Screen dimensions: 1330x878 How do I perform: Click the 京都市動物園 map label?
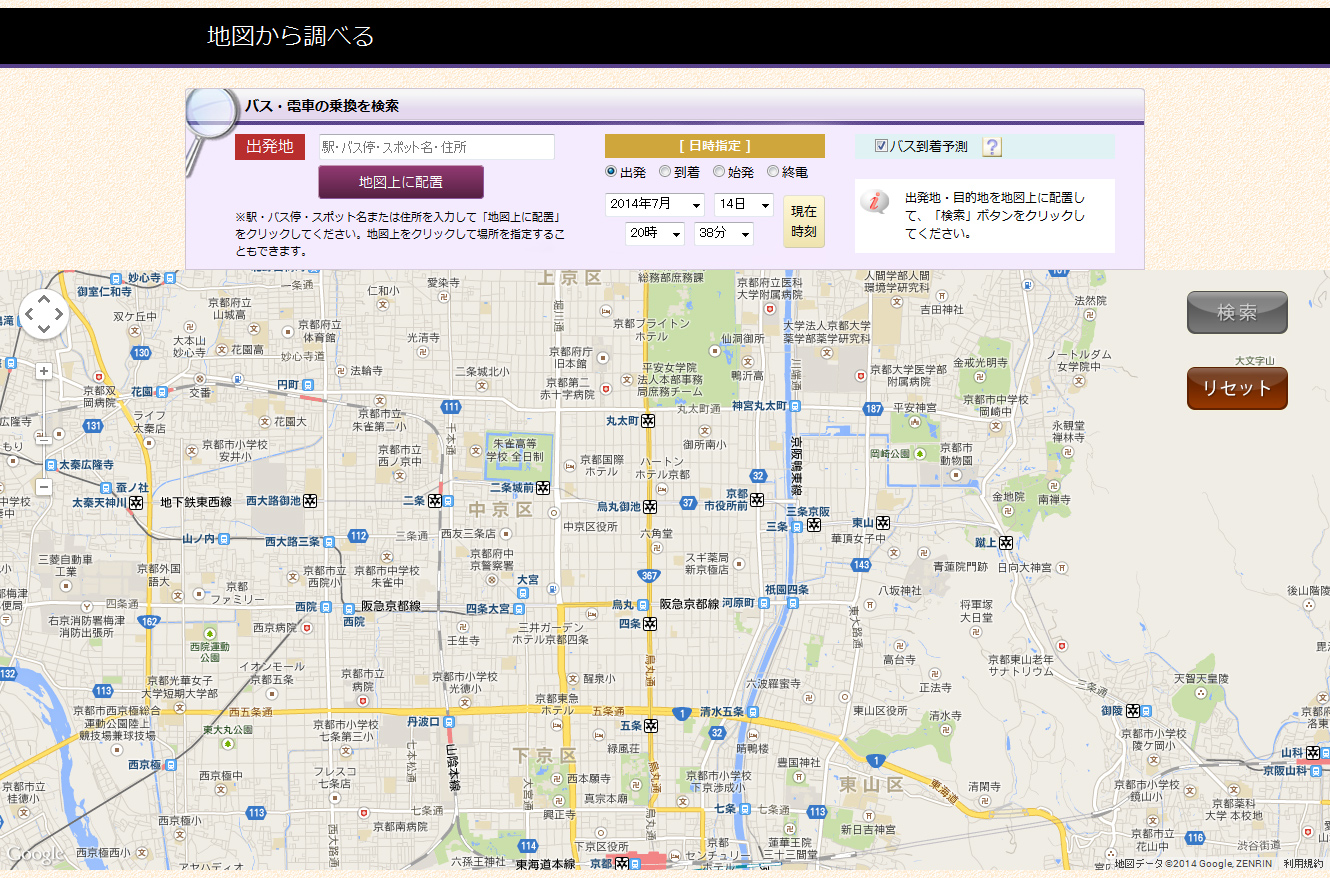pyautogui.click(x=956, y=454)
